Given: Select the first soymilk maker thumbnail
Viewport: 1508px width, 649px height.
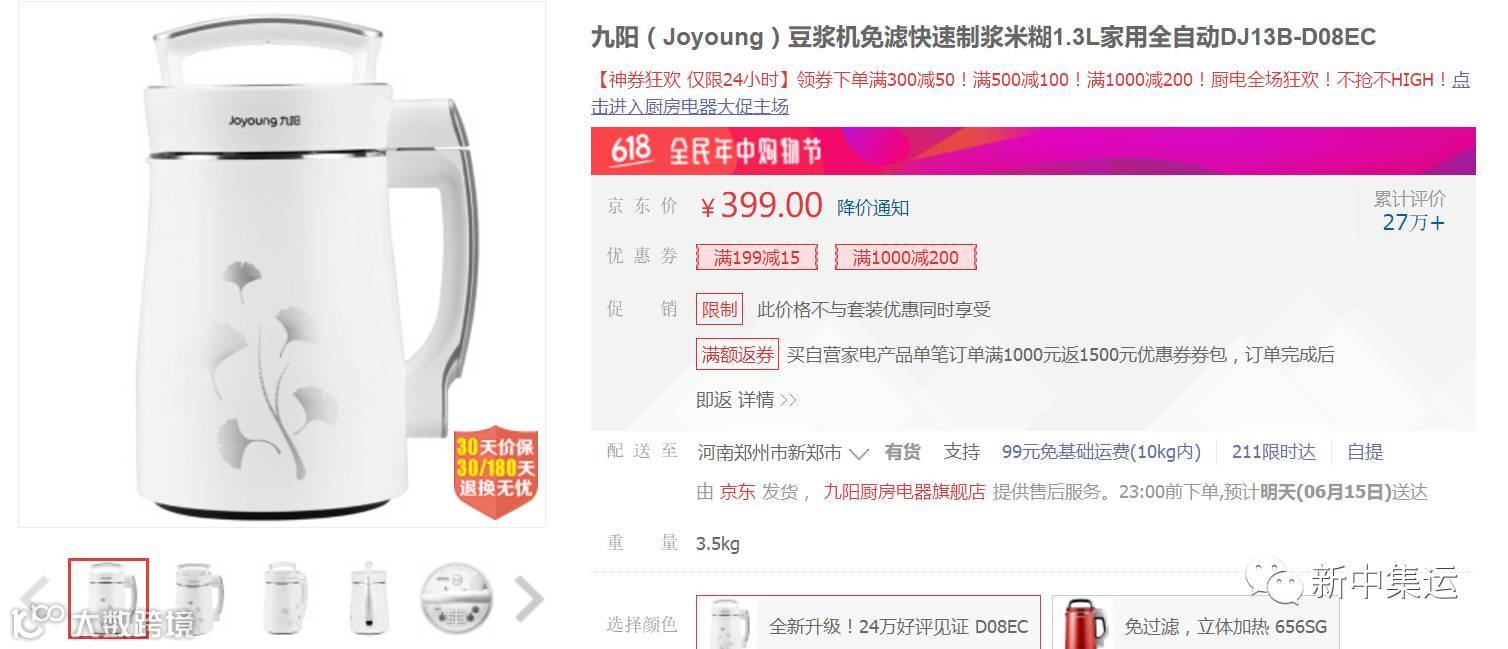Looking at the screenshot, I should coord(108,598).
